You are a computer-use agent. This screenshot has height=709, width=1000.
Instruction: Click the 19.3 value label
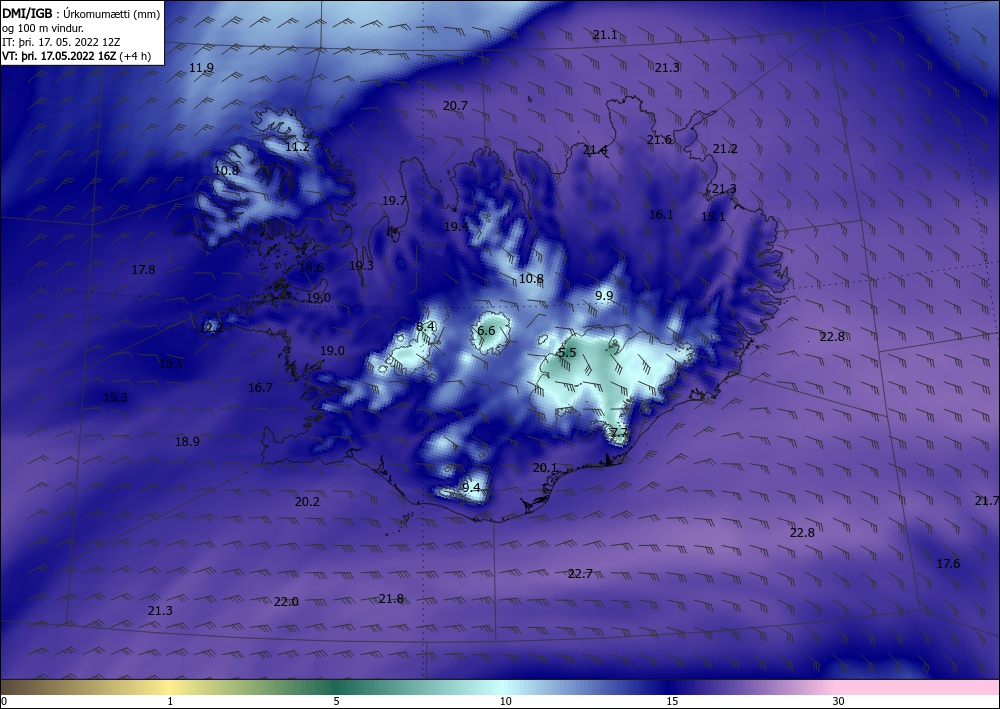pos(361,266)
